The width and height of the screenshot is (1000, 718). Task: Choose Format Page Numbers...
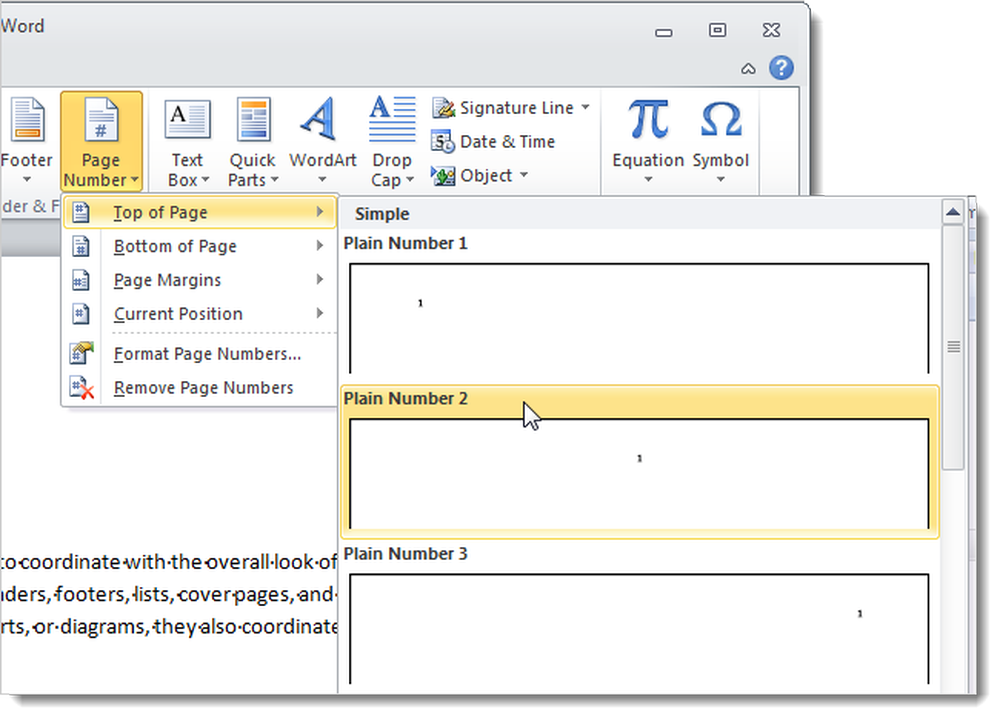pyautogui.click(x=200, y=354)
